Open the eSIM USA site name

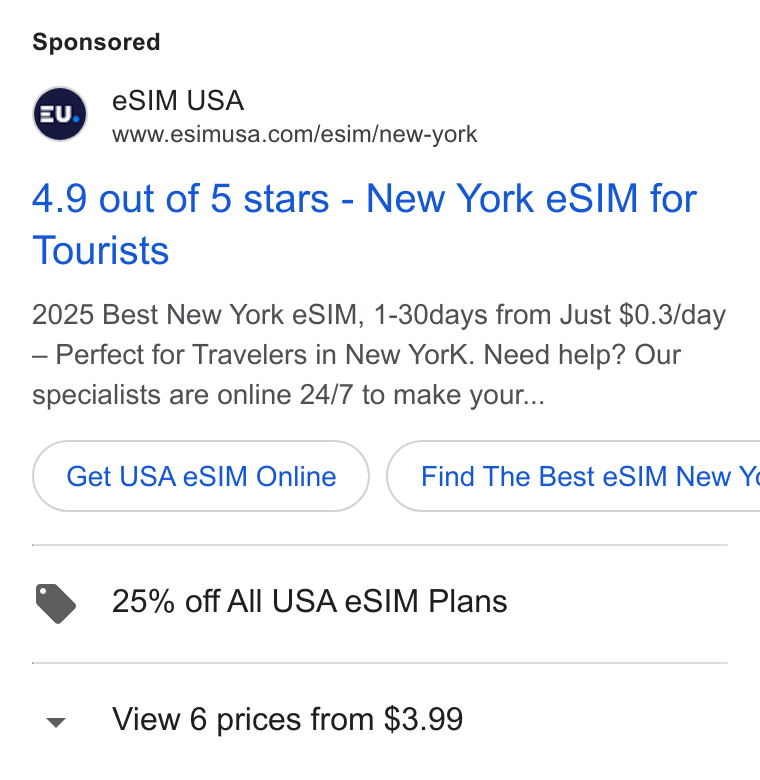pyautogui.click(x=178, y=100)
